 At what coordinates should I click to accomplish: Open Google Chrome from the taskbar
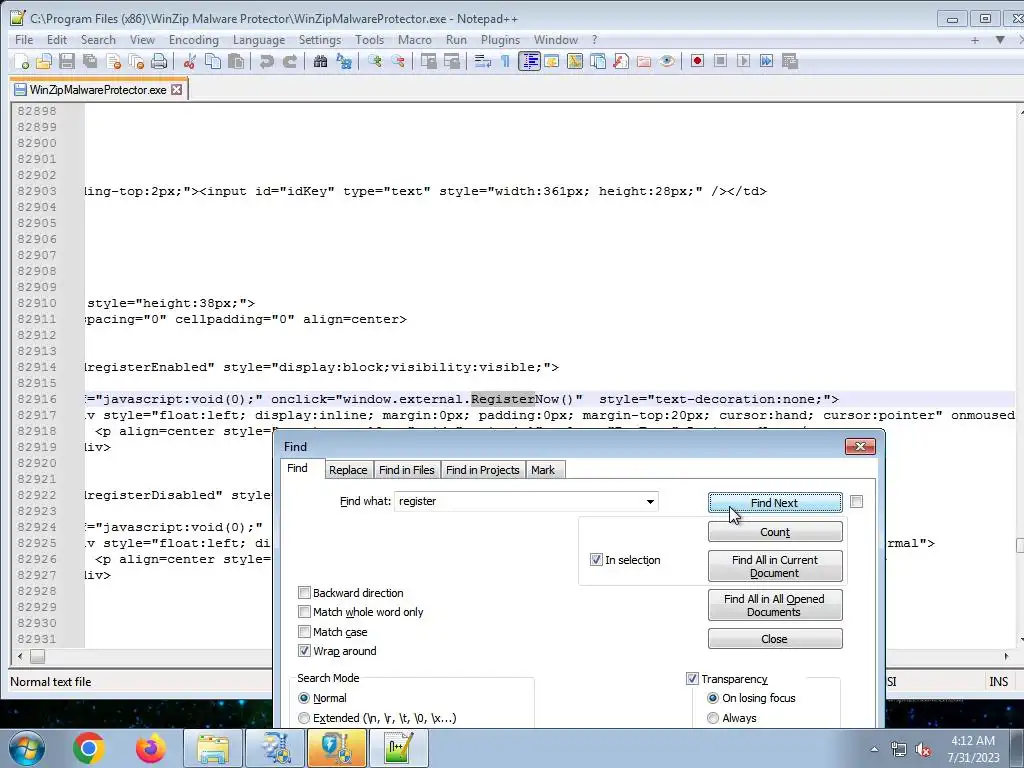tap(89, 748)
